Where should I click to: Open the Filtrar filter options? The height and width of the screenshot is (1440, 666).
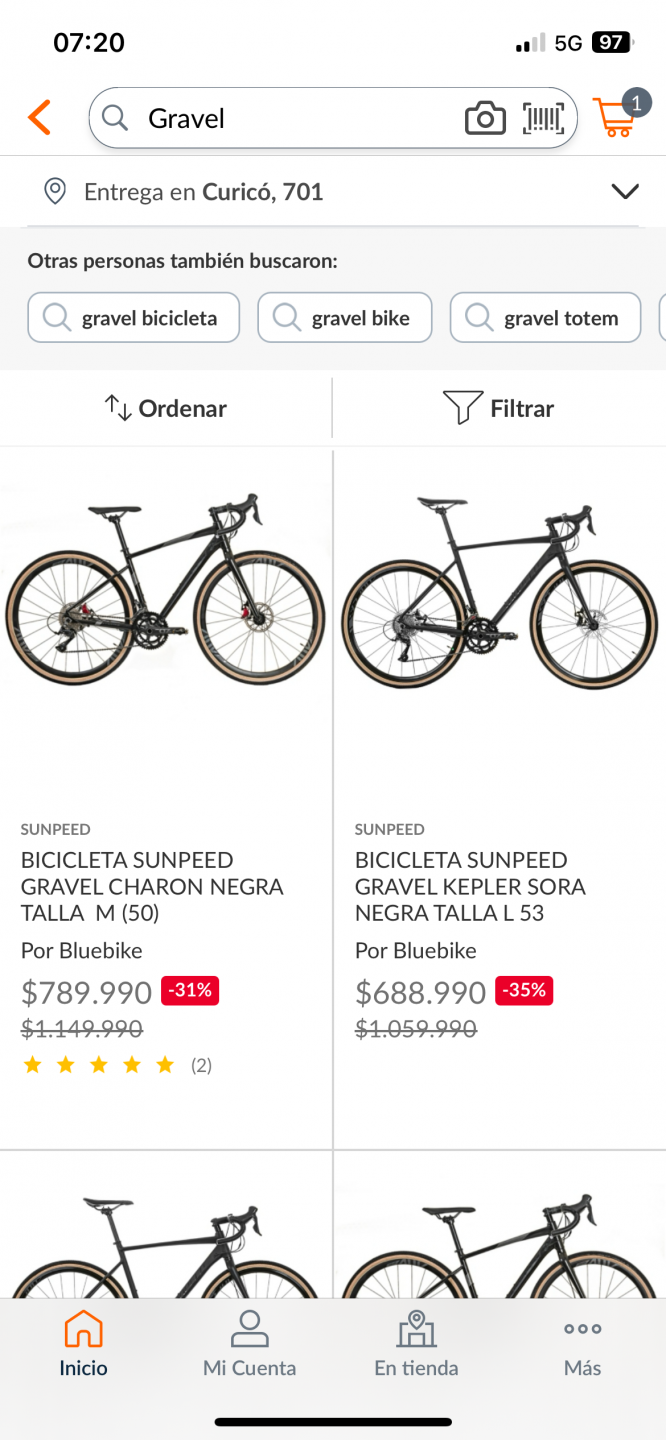point(499,408)
